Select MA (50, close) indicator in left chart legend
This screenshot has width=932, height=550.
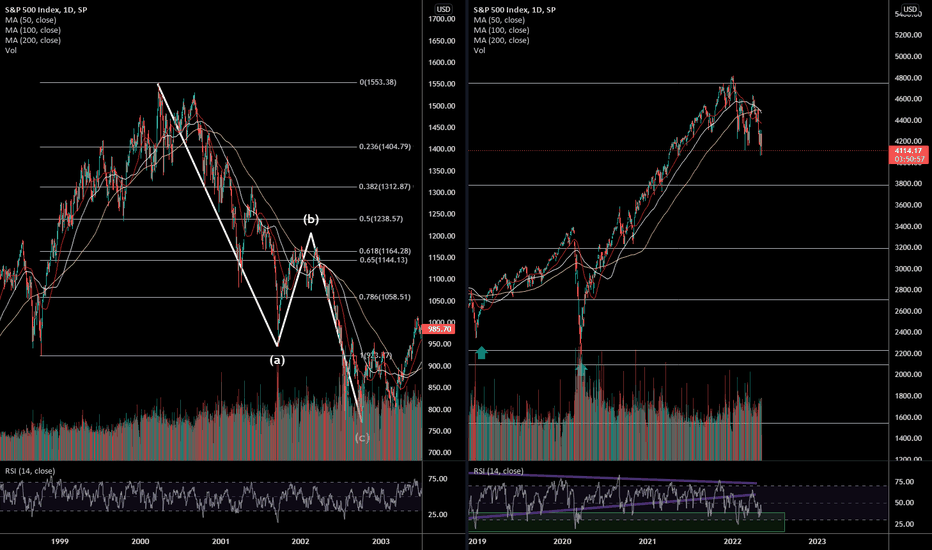[31, 20]
